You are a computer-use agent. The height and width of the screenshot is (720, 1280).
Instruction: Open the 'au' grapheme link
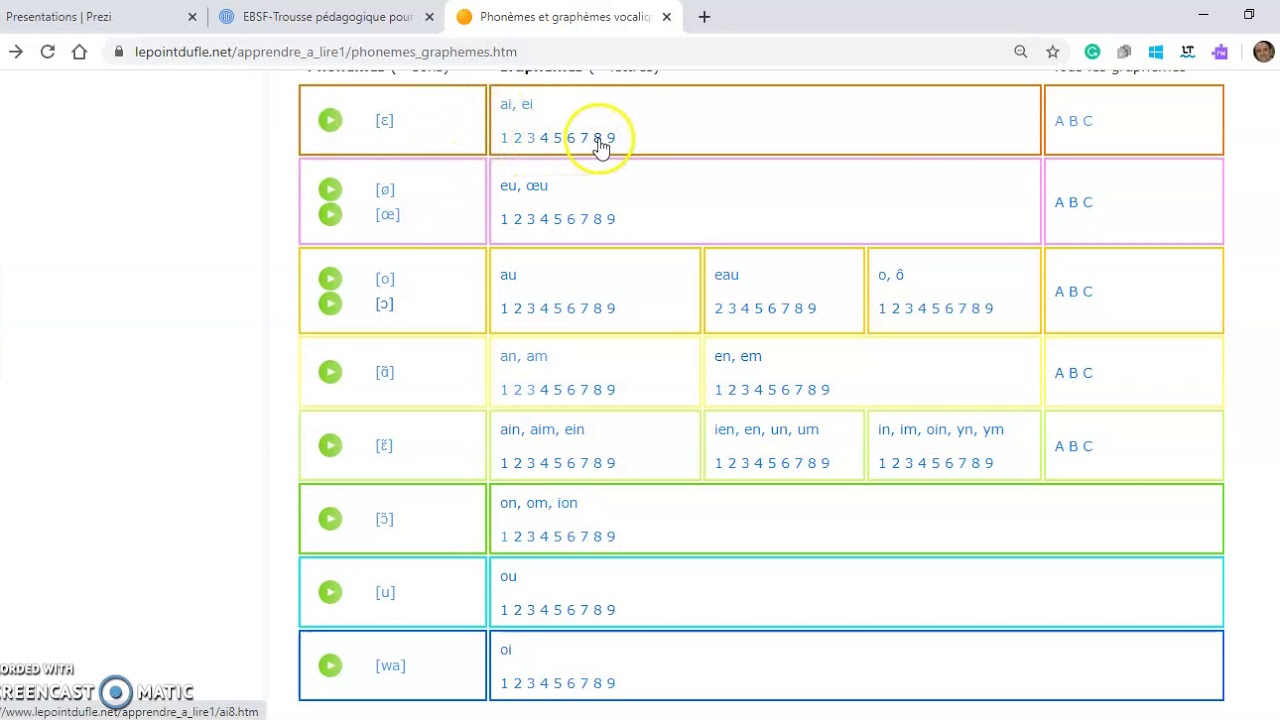pos(508,274)
